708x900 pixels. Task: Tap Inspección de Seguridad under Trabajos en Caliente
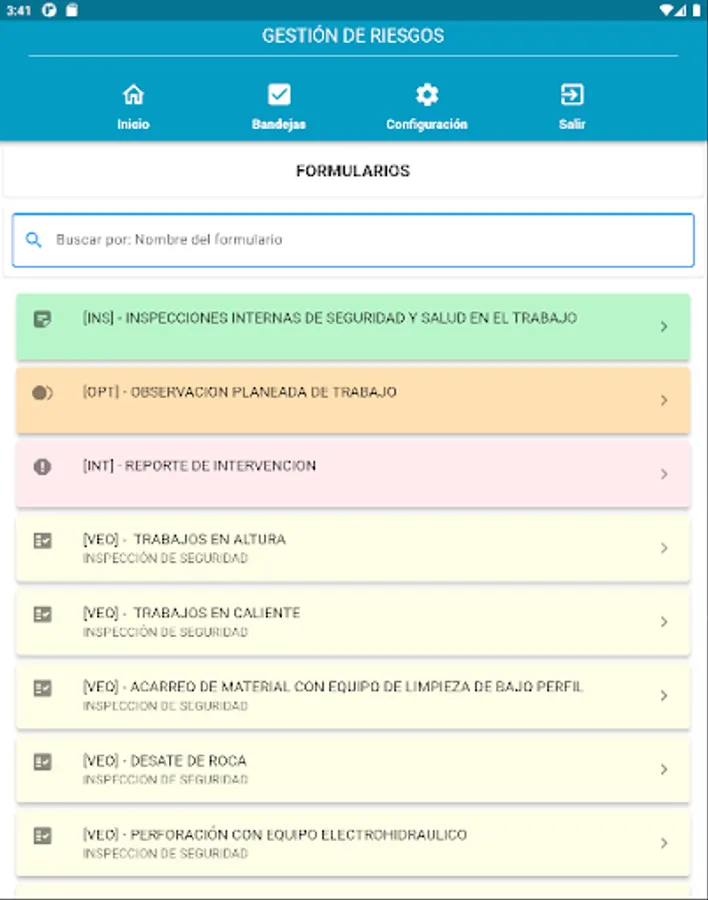(x=165, y=632)
